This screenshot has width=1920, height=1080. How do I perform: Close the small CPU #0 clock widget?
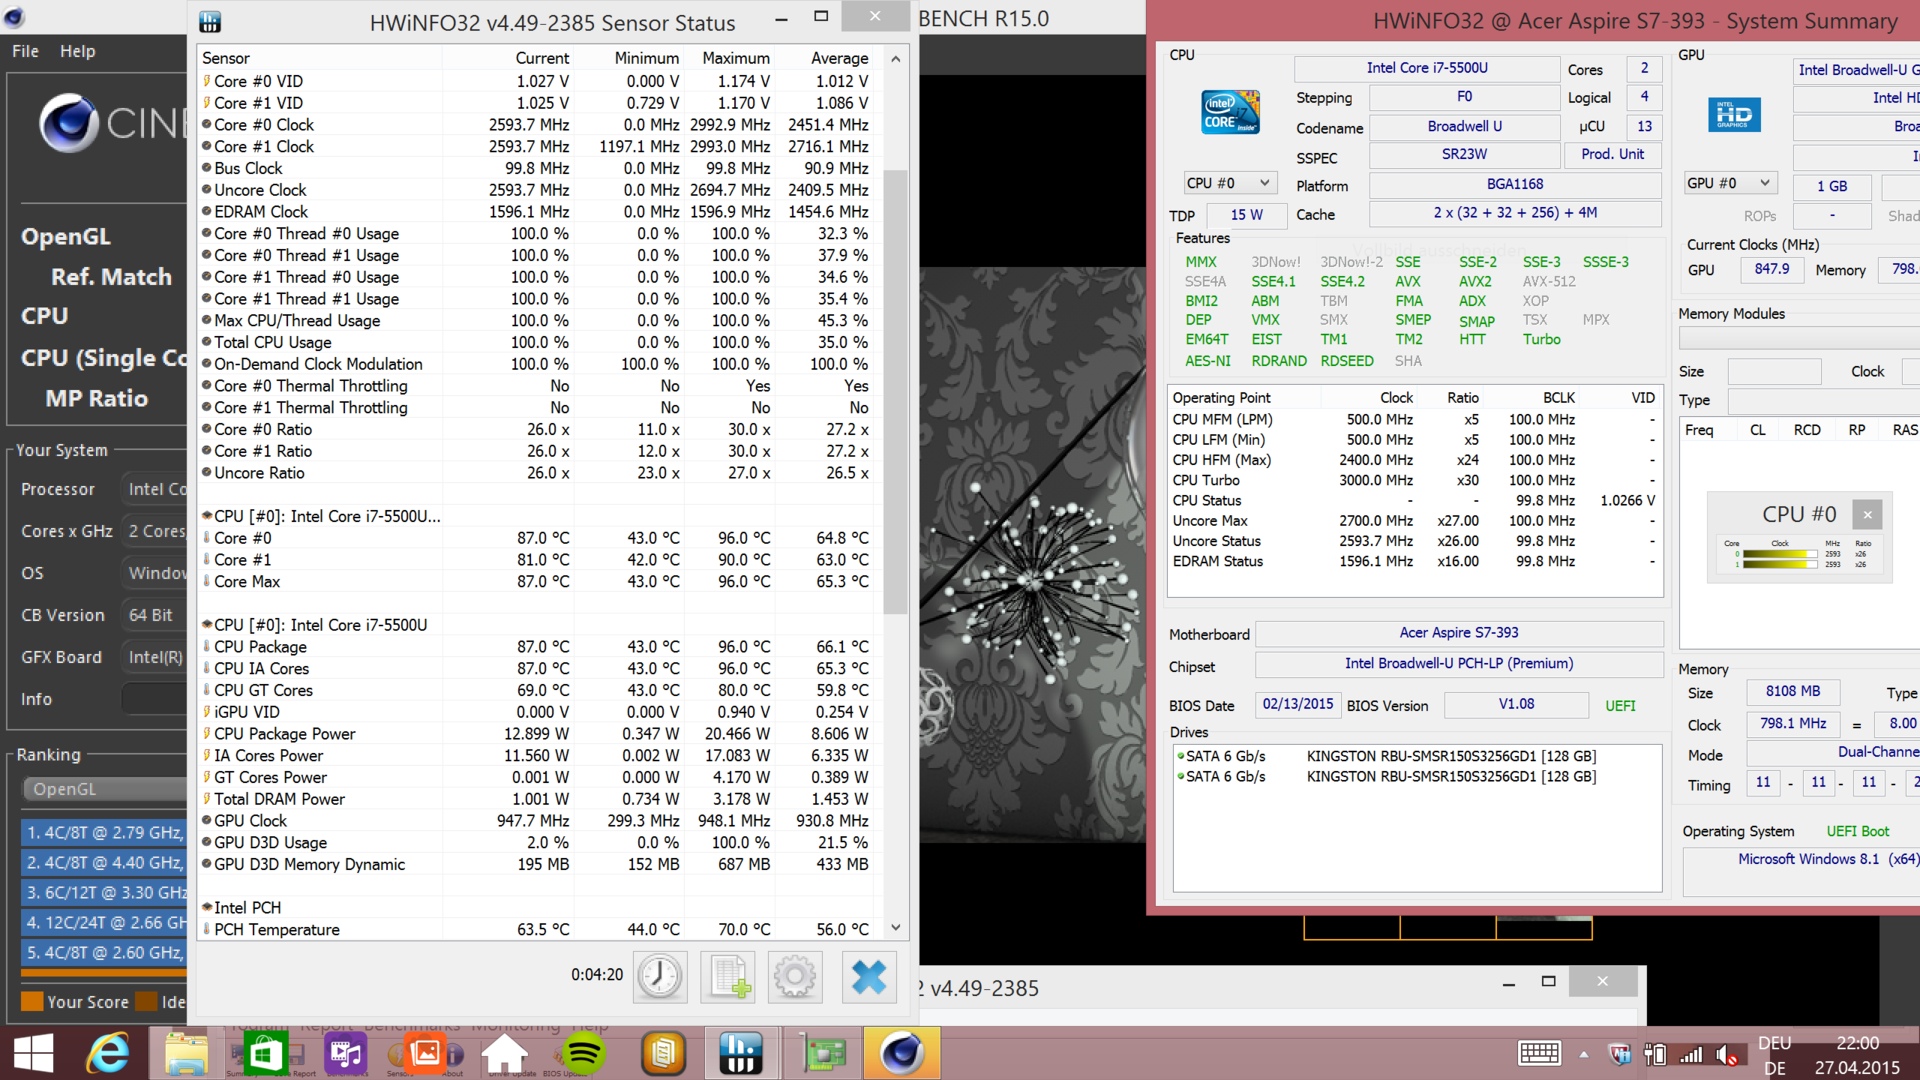pyautogui.click(x=1867, y=515)
